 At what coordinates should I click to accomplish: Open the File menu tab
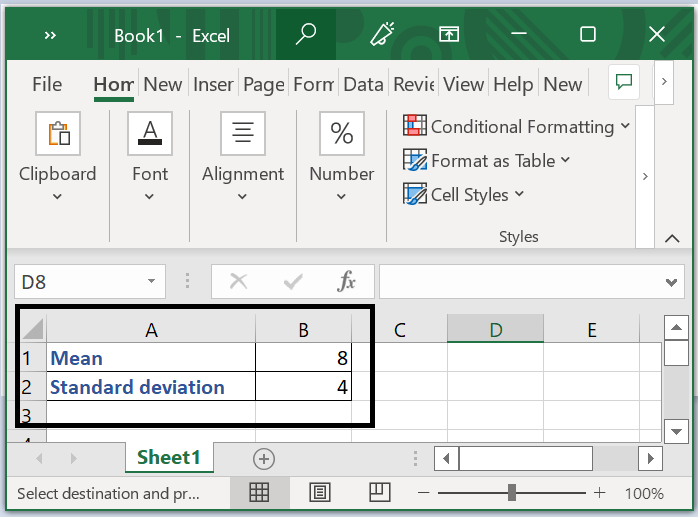[47, 85]
